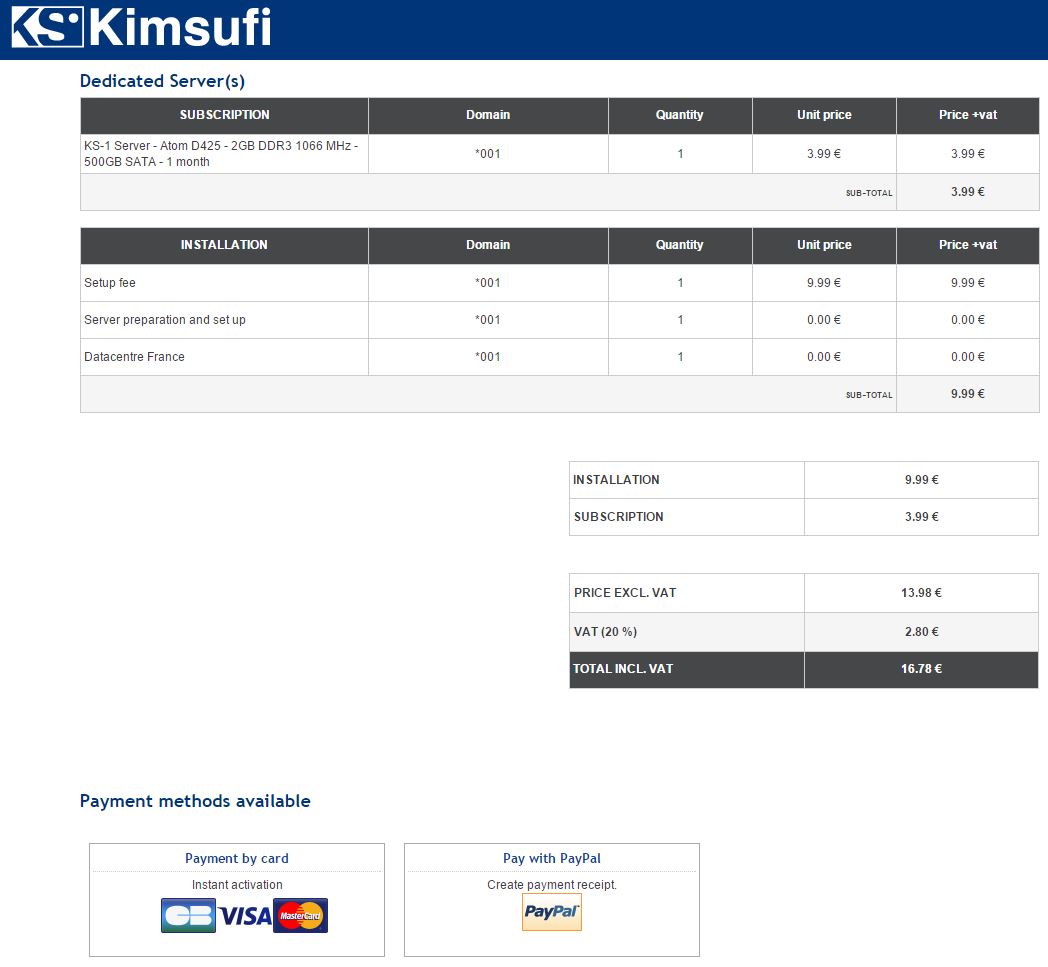
Task: Click 'TOTAL INCL. VAT' label
Action: [623, 669]
